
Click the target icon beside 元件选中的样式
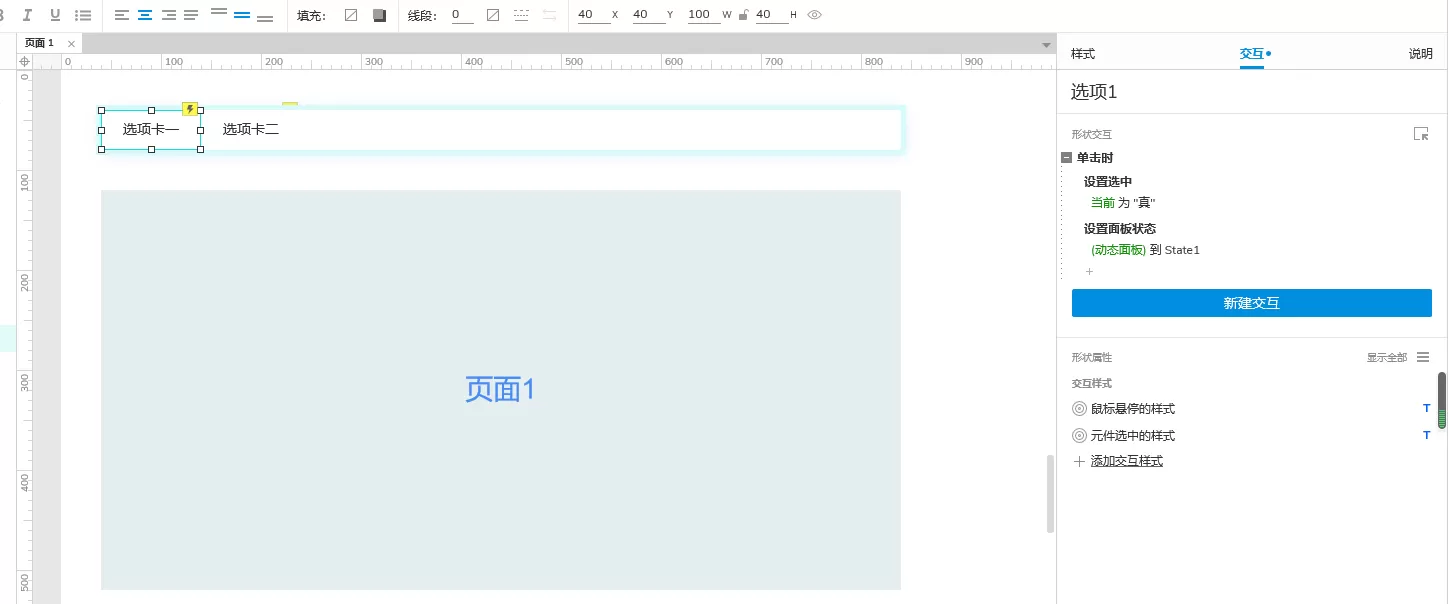pos(1079,436)
